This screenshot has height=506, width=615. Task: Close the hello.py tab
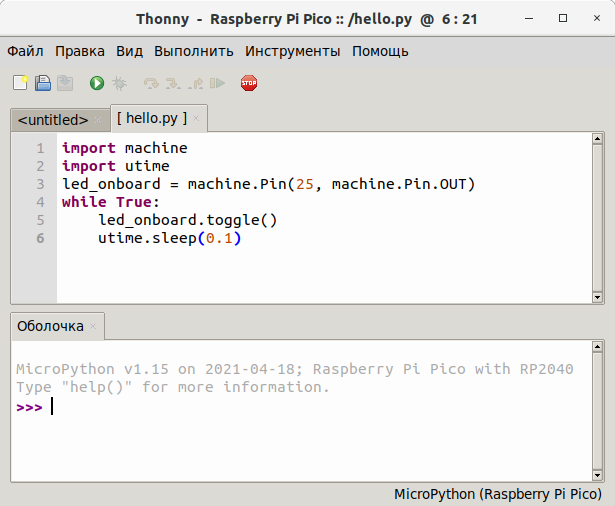196,118
